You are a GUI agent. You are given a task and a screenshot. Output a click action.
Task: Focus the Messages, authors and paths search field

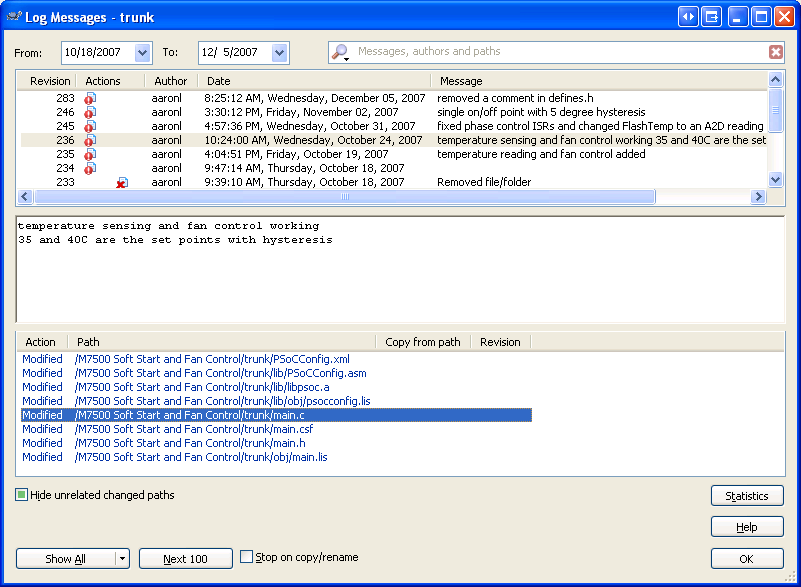pyautogui.click(x=559, y=52)
